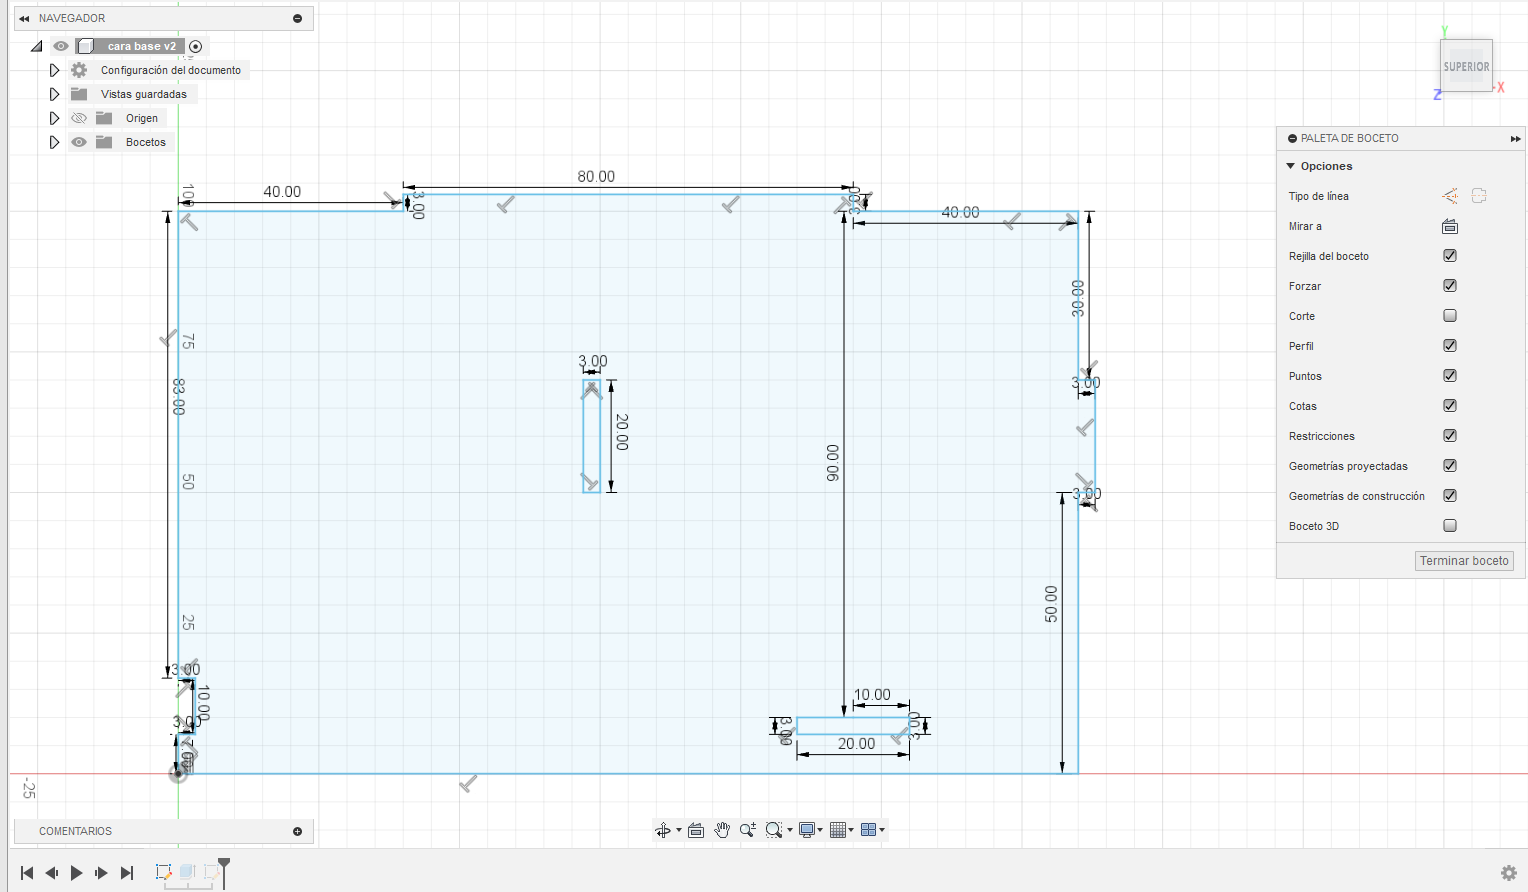Open timeline settings gear at bottom right

coord(1509,873)
